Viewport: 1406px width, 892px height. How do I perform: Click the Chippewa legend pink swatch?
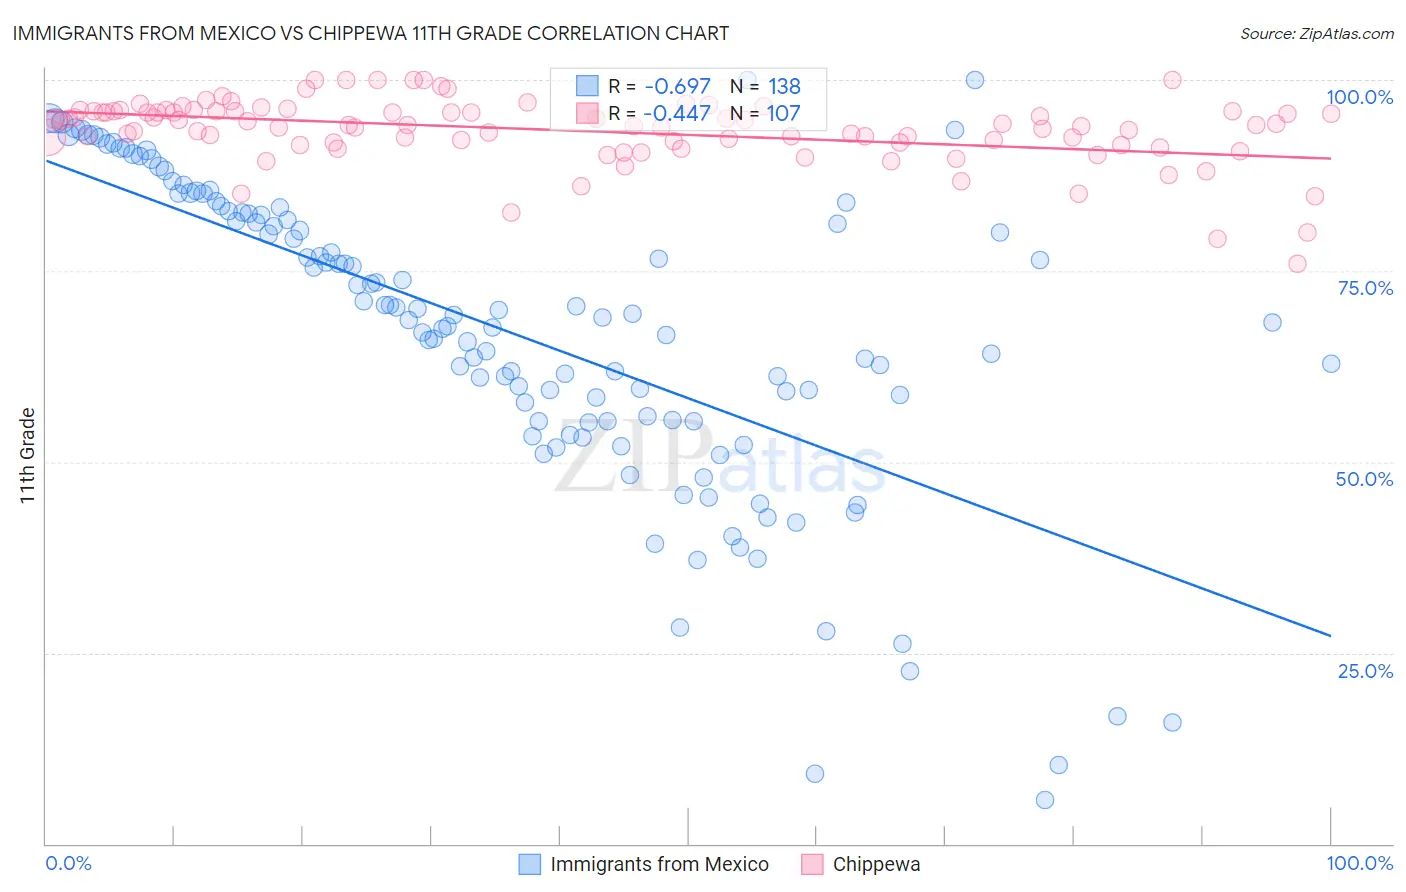pos(812,864)
